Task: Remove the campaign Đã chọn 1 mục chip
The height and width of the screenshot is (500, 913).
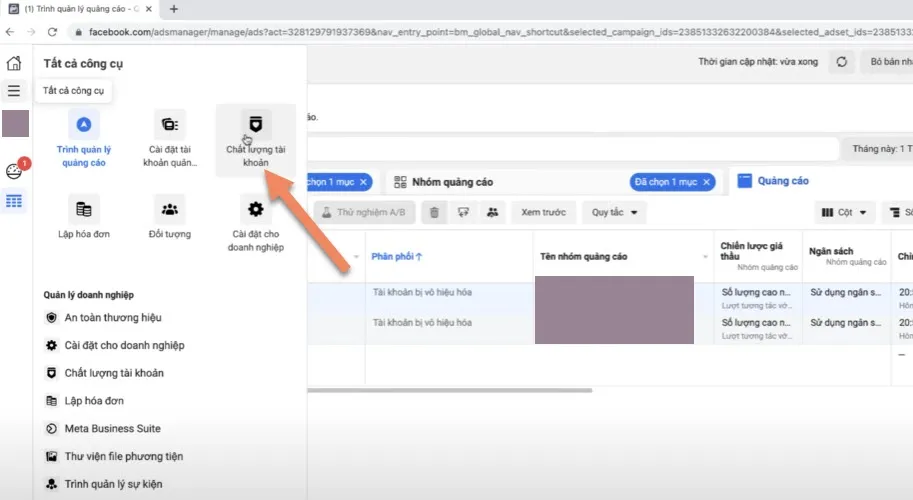Action: (363, 182)
